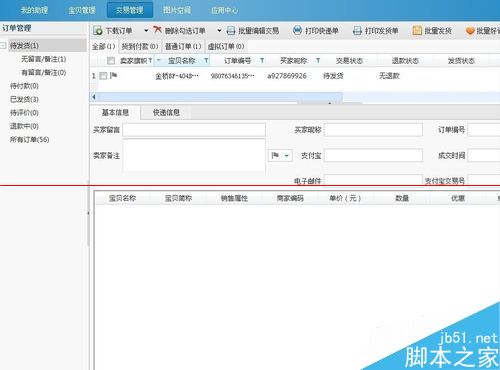
Task: Switch to the 货到付款(0) tab
Action: [140, 46]
